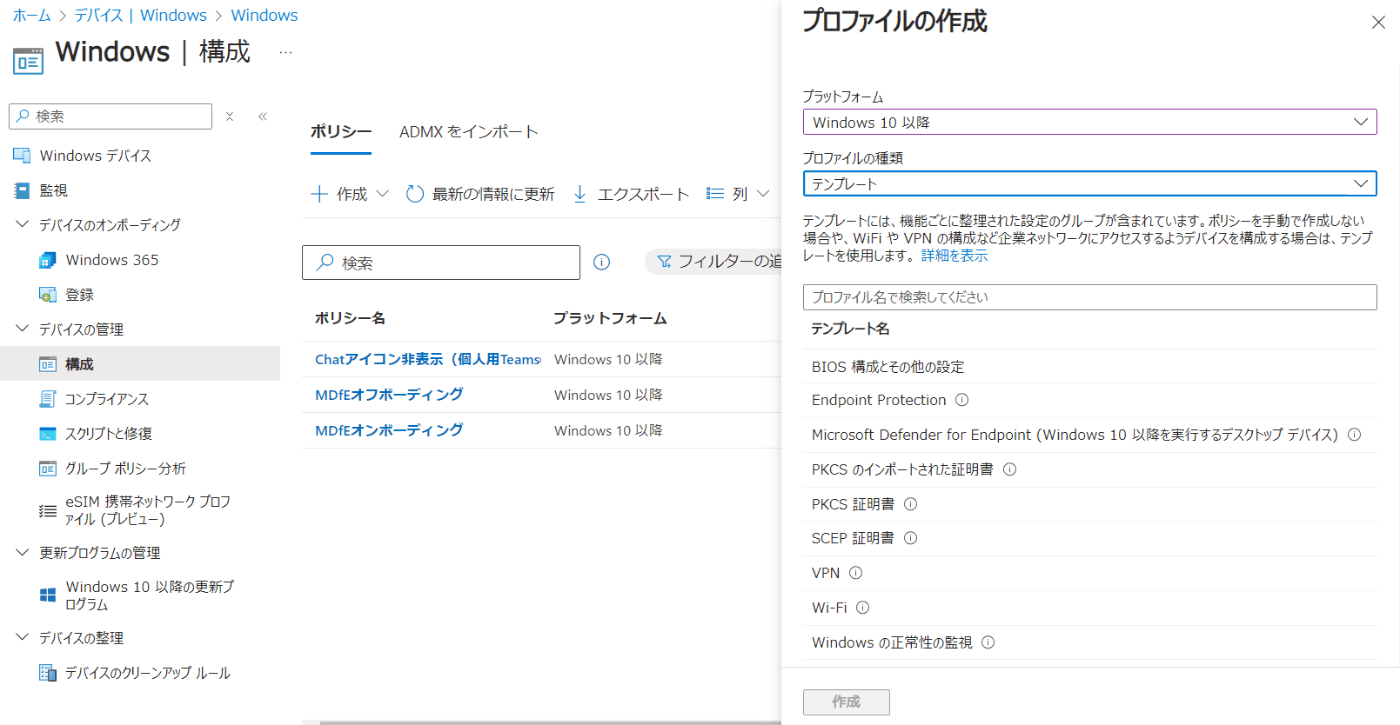
Task: Click info icon next to Wi-Fi
Action: 862,607
